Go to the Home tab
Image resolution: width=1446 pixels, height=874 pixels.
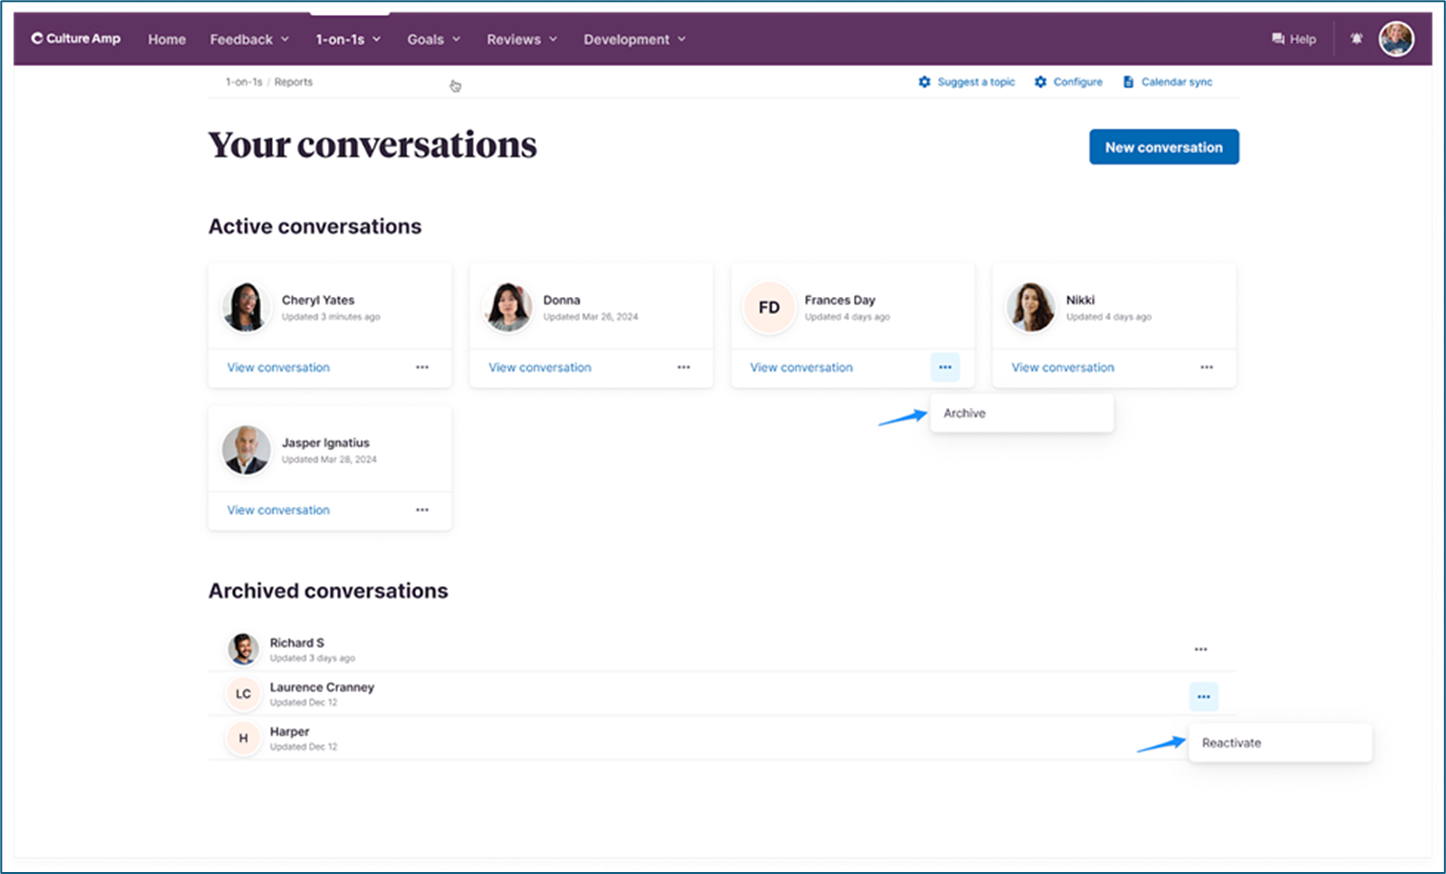tap(167, 39)
